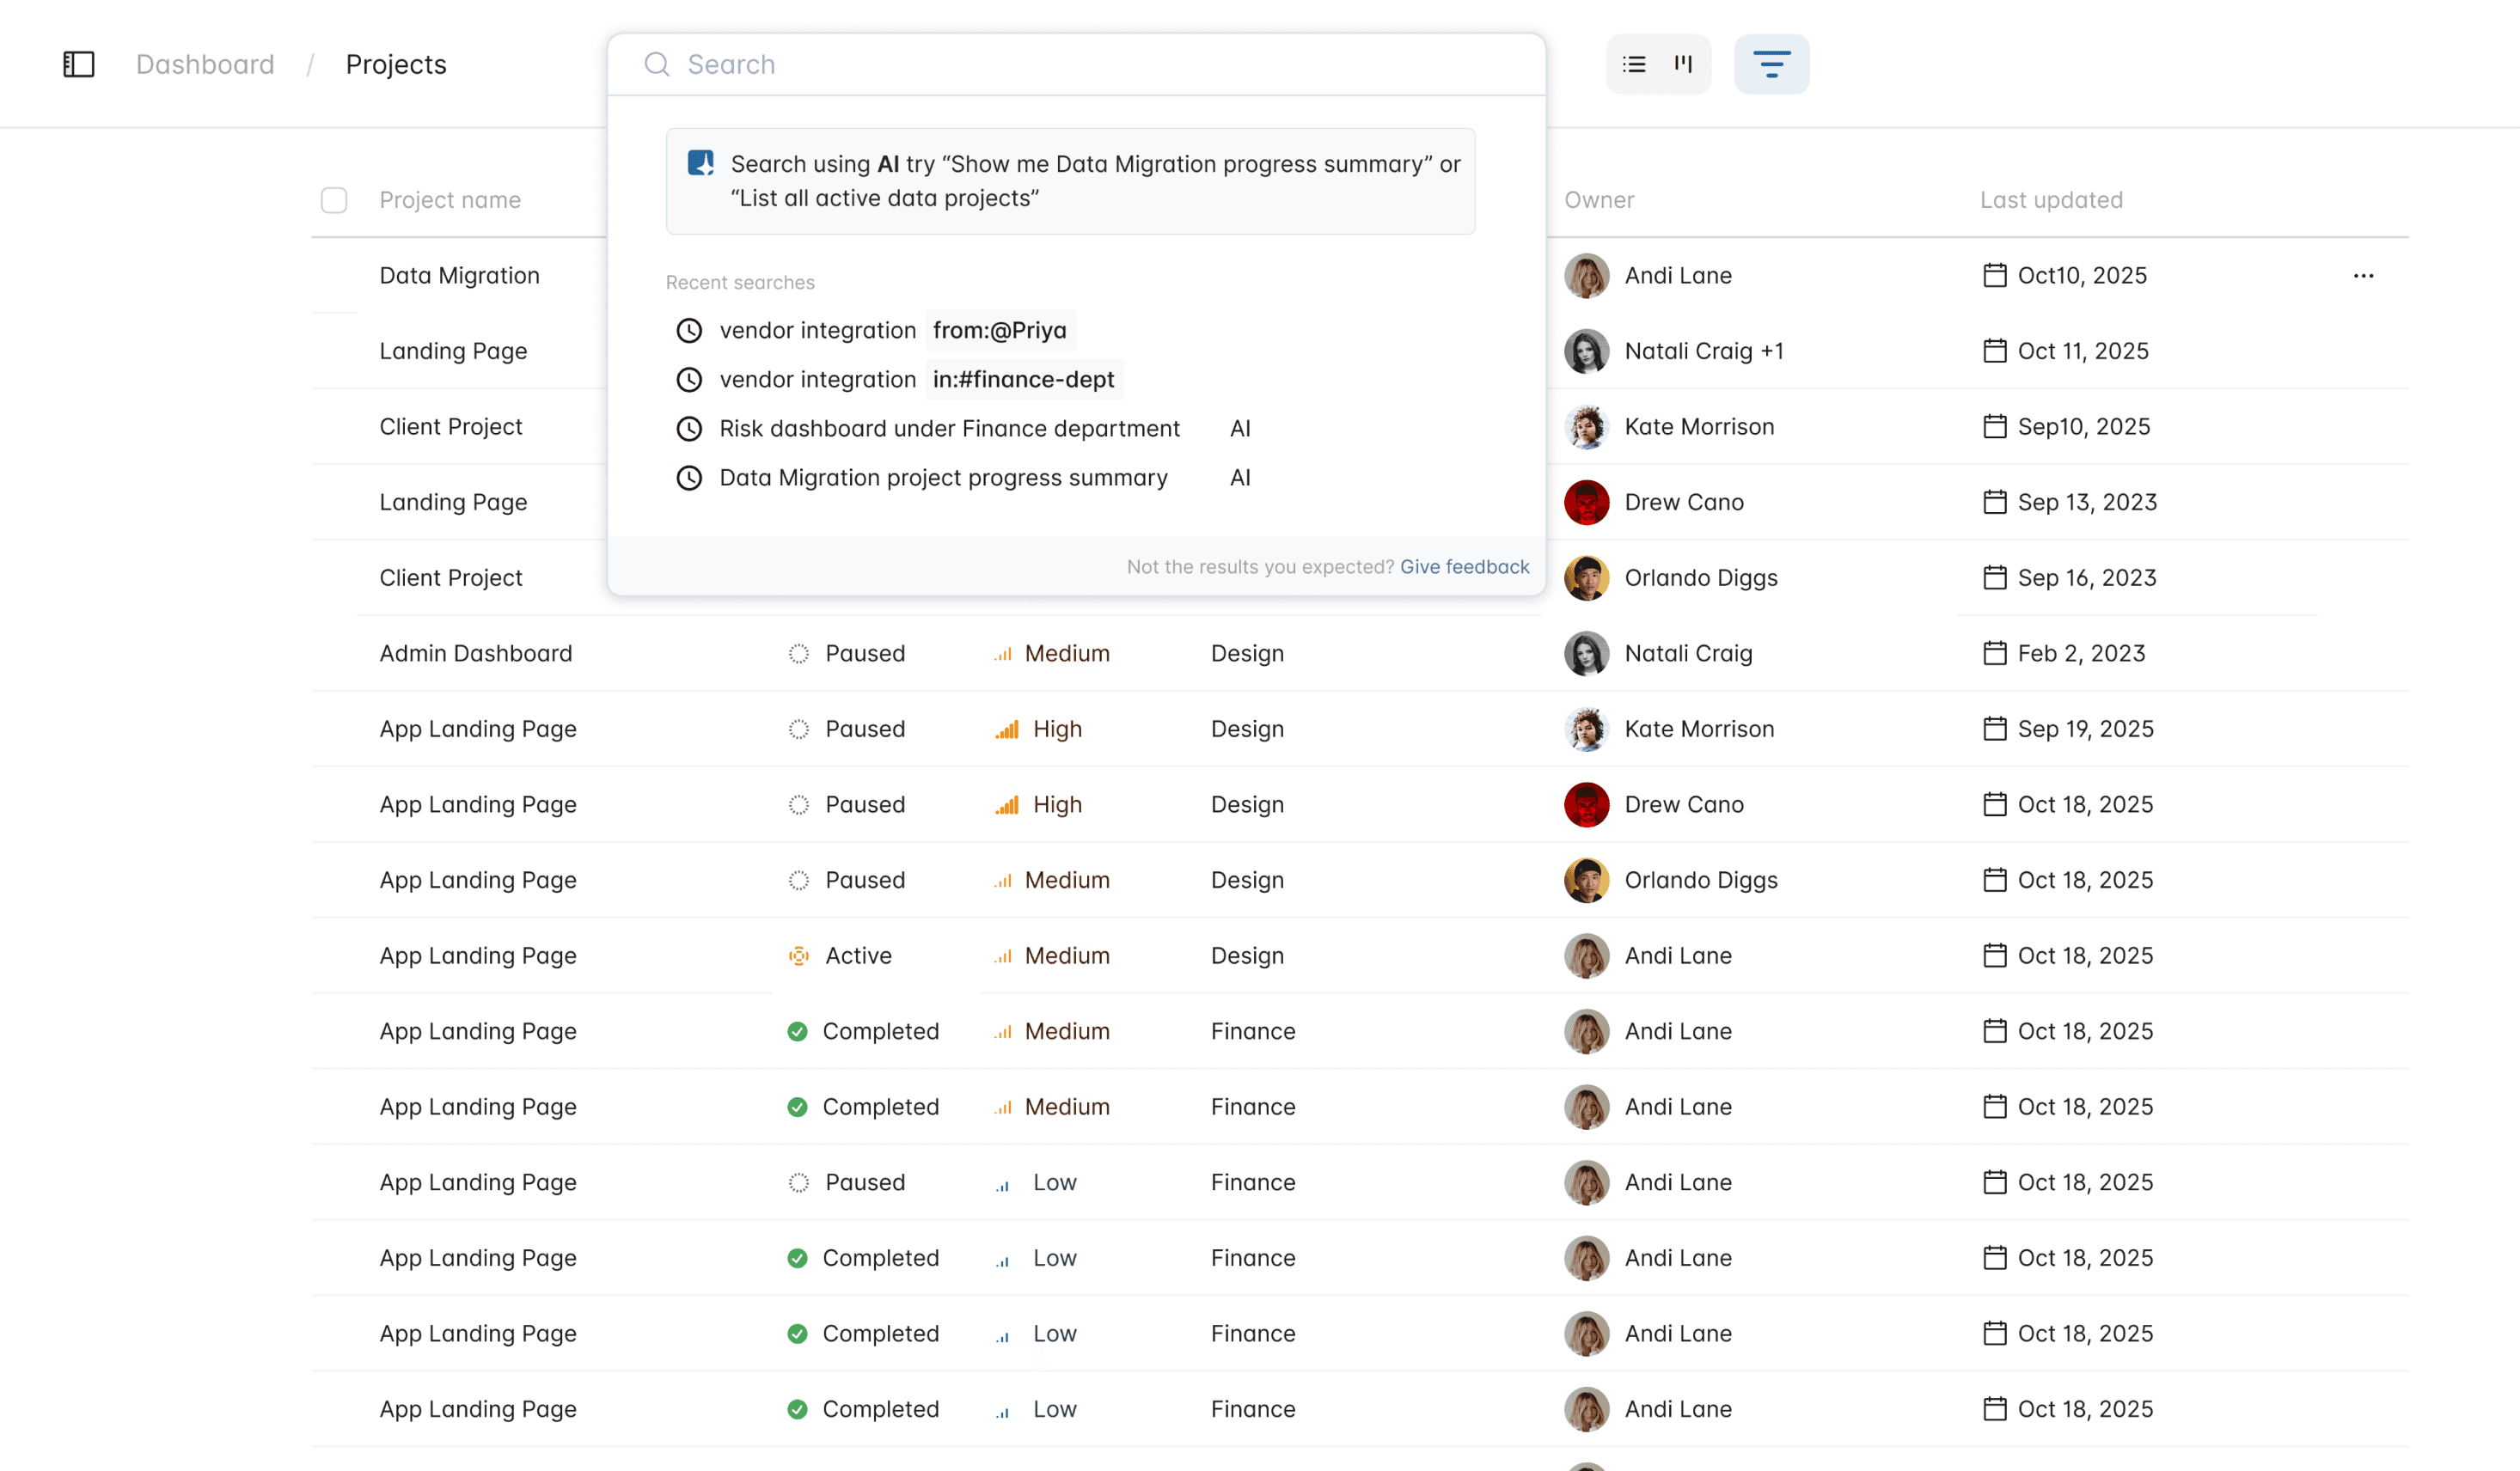
Task: Sort by Last updated column header
Action: tap(2051, 200)
